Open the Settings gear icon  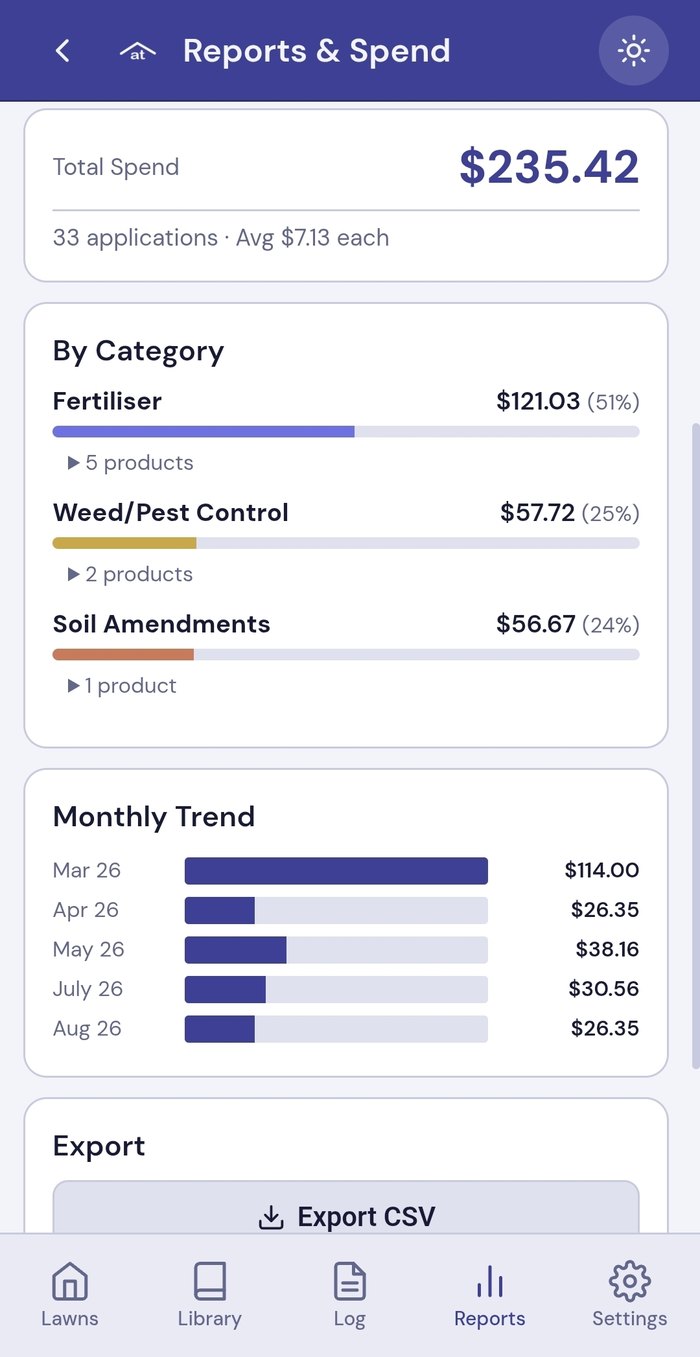[x=630, y=1281]
